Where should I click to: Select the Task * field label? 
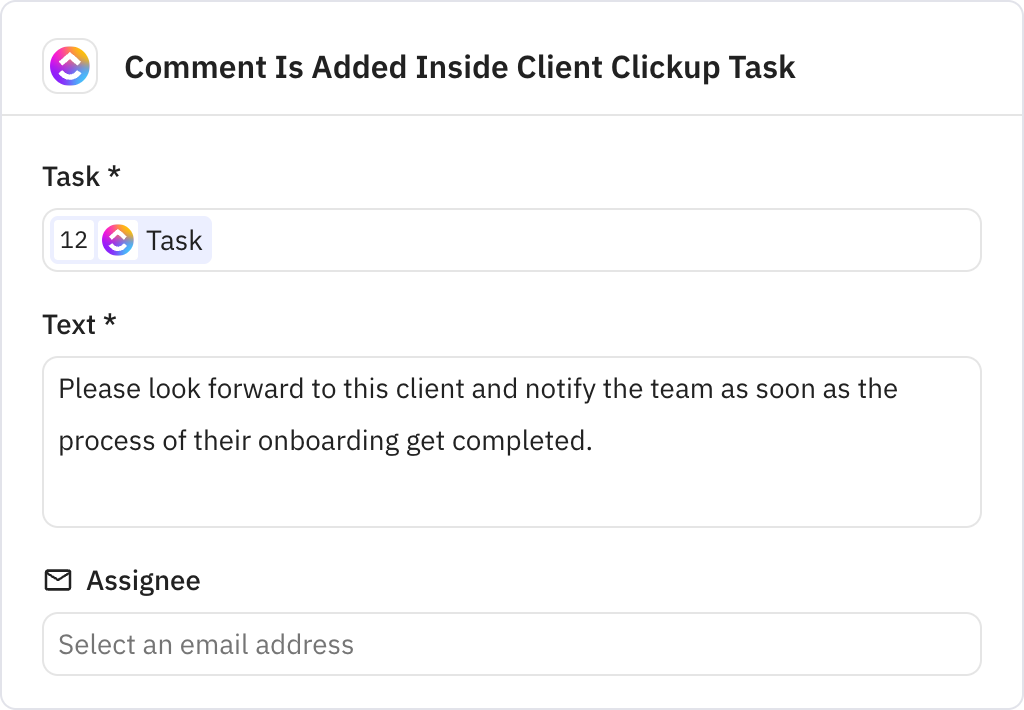[80, 176]
